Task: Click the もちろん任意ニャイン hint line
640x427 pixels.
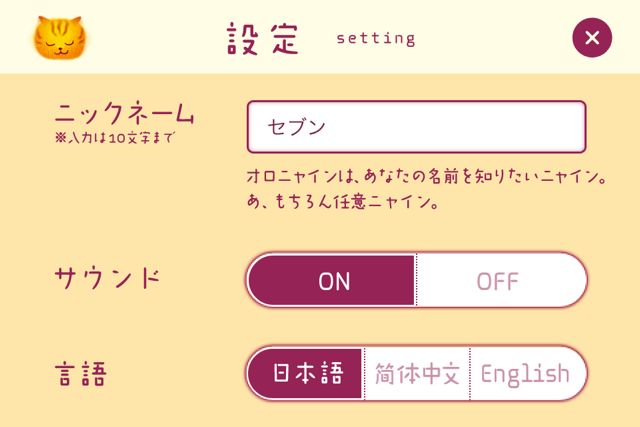Action: coord(343,201)
